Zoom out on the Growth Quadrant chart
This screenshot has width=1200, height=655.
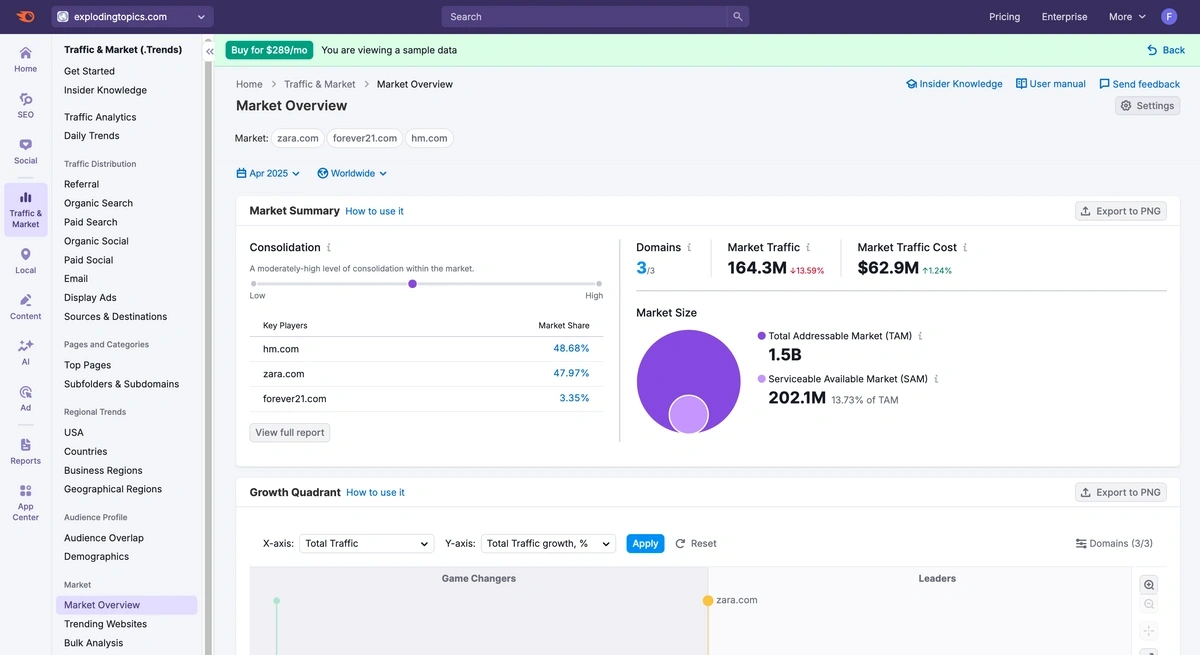click(1149, 604)
